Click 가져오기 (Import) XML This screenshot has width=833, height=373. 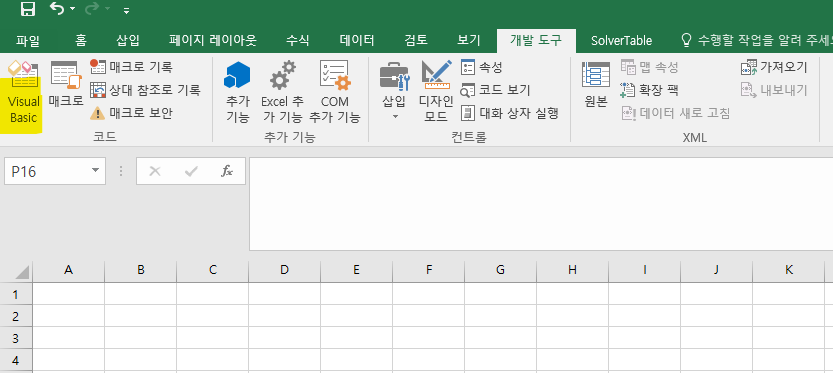[x=774, y=67]
